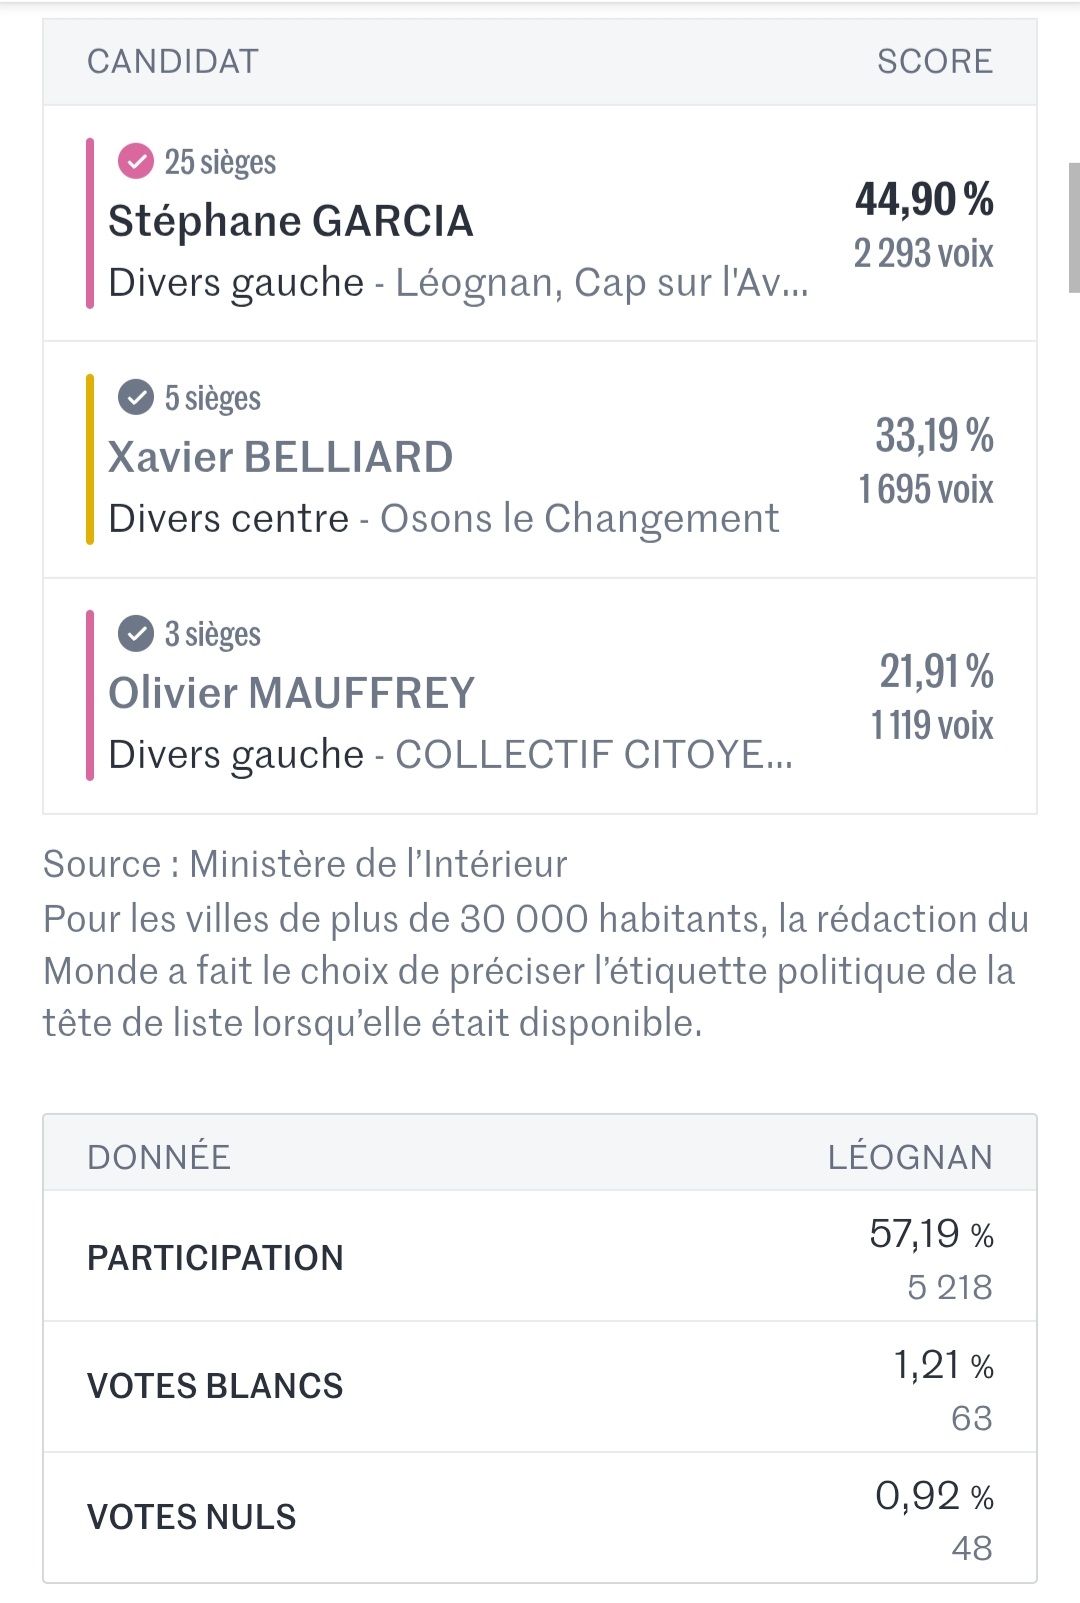Select candidate name Olivier MAUFFREY
This screenshot has width=1080, height=1603.
(291, 693)
